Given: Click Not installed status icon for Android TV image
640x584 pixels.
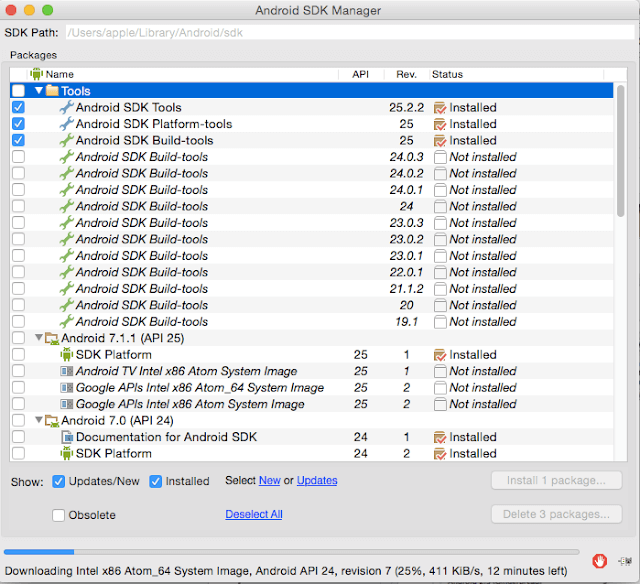Looking at the screenshot, I should click(x=440, y=371).
